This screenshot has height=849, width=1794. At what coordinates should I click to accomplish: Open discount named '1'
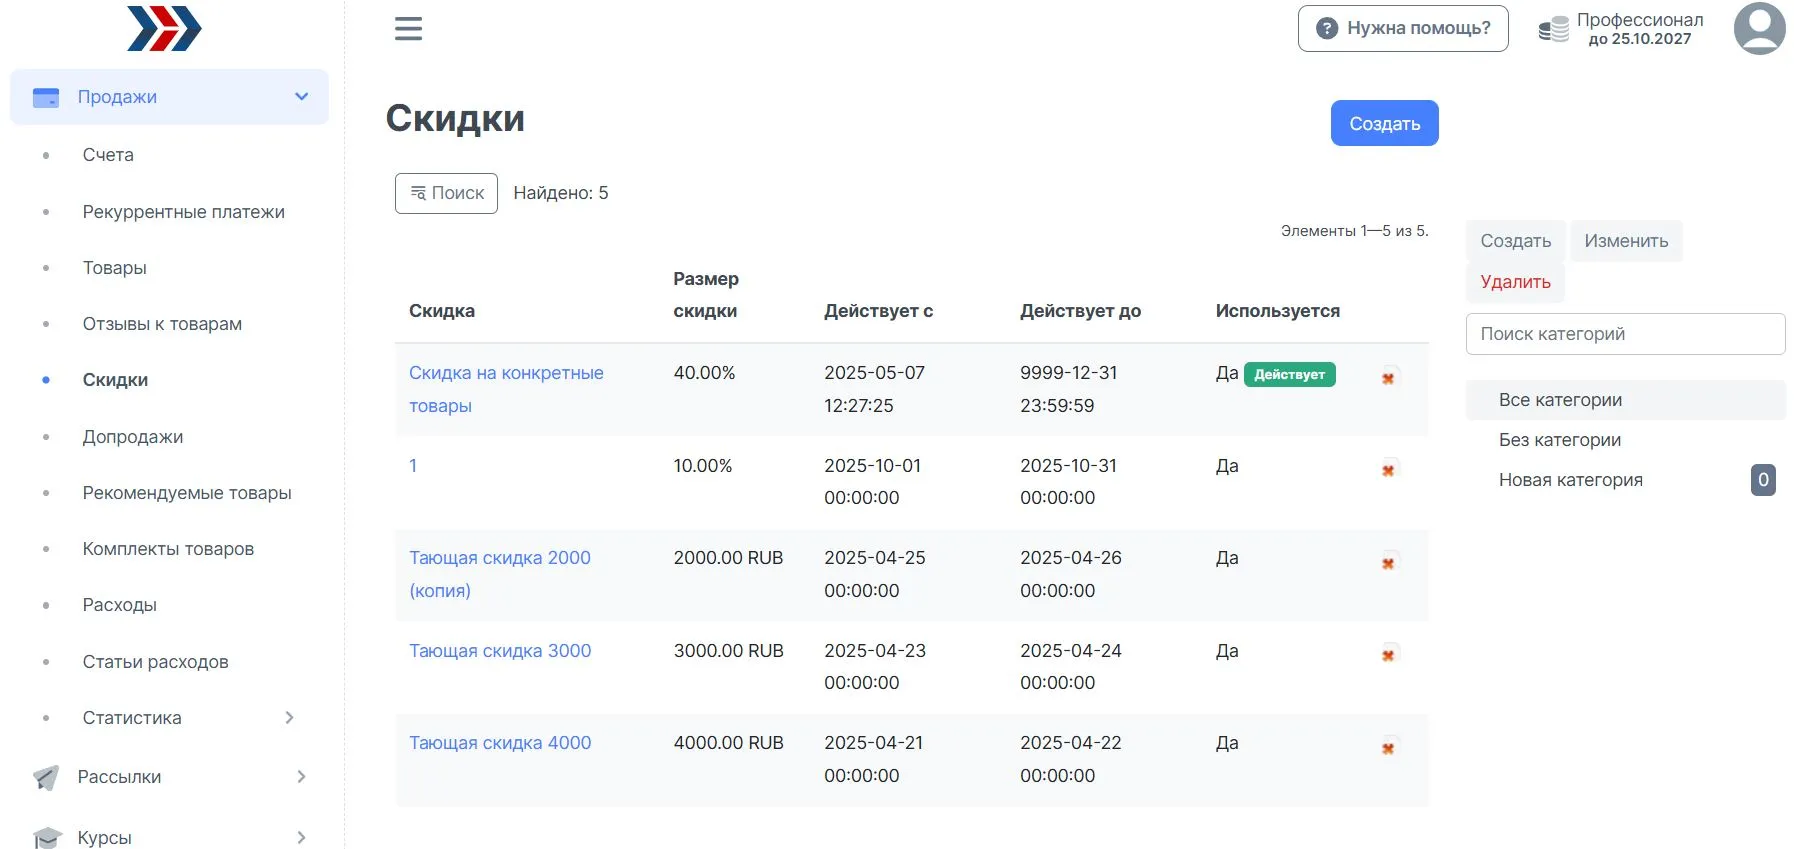pos(413,466)
